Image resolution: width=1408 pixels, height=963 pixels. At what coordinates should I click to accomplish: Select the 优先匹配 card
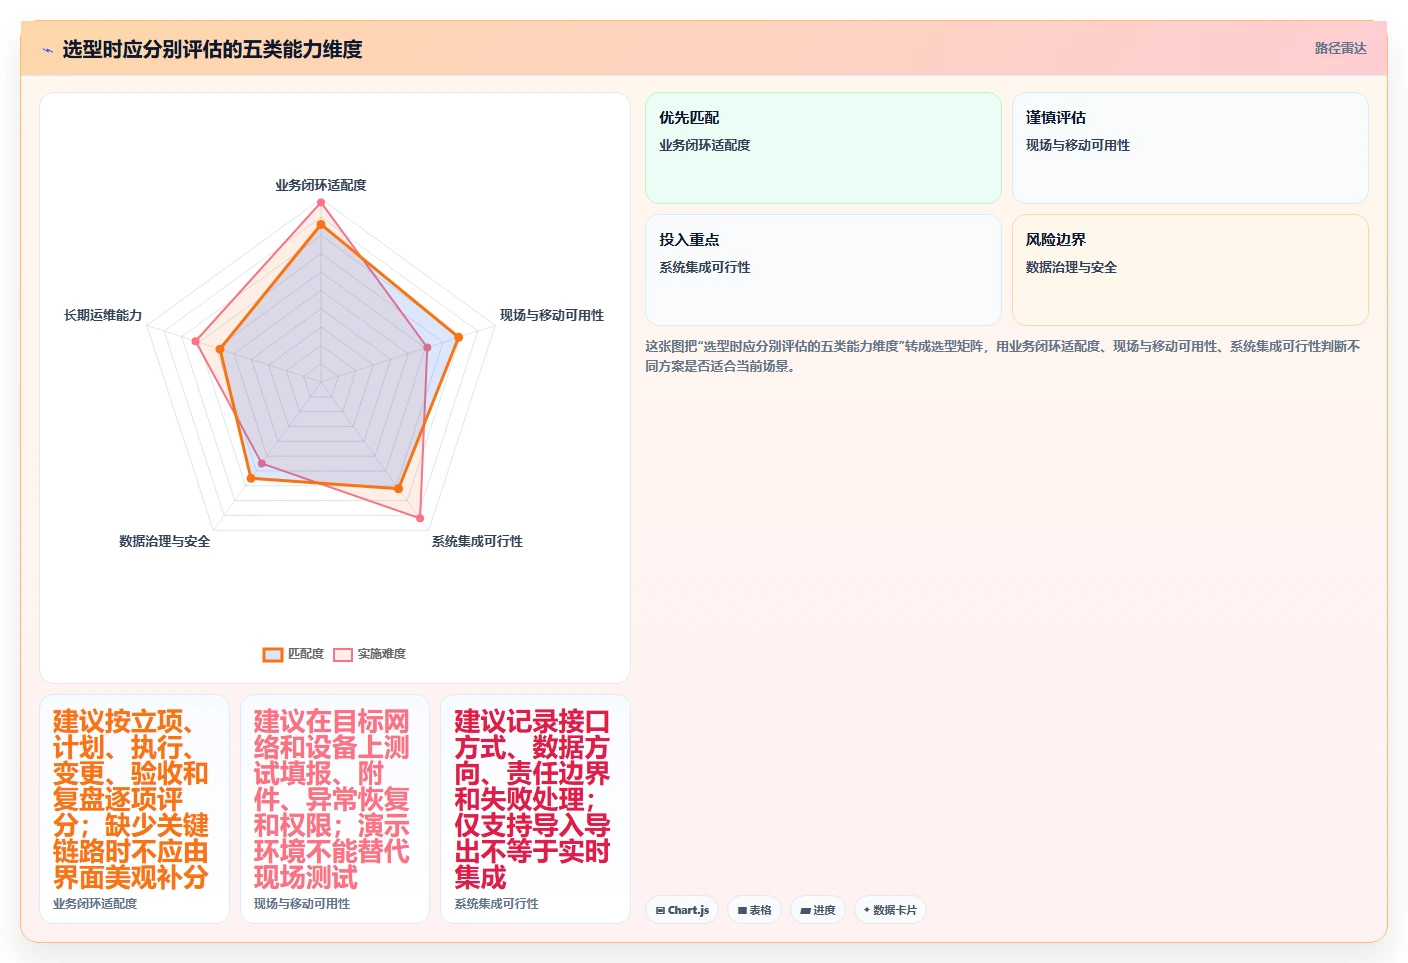pos(823,148)
